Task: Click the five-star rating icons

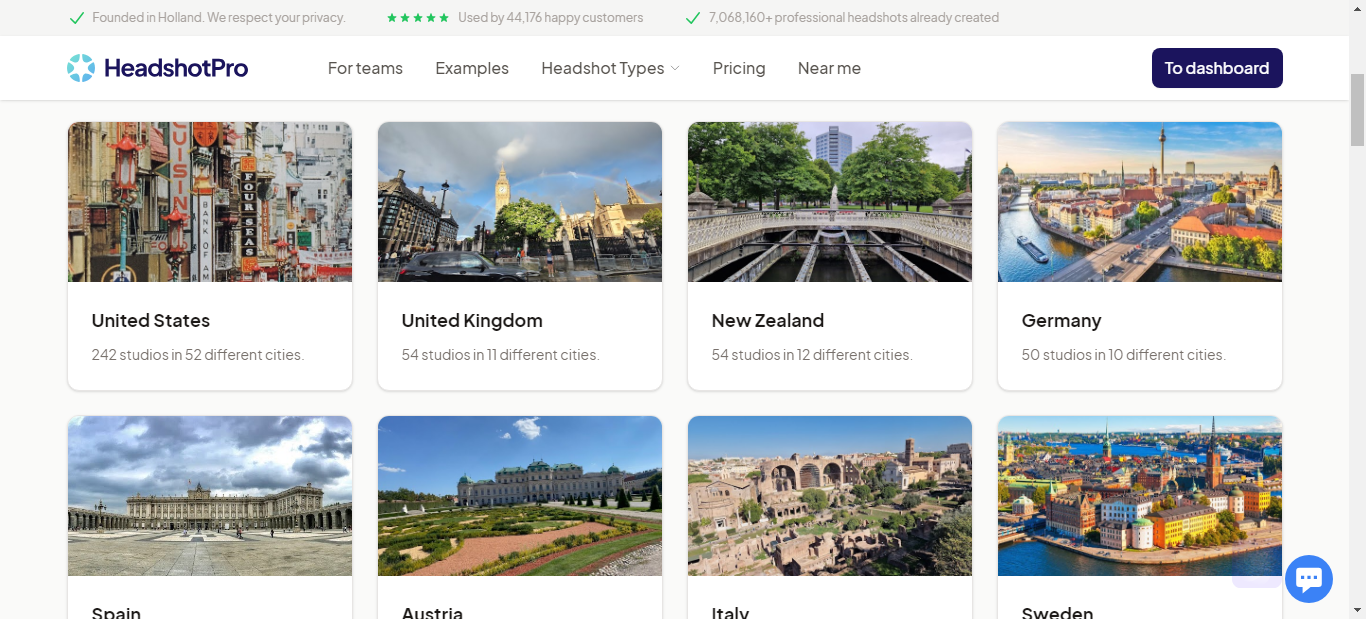Action: coord(418,18)
